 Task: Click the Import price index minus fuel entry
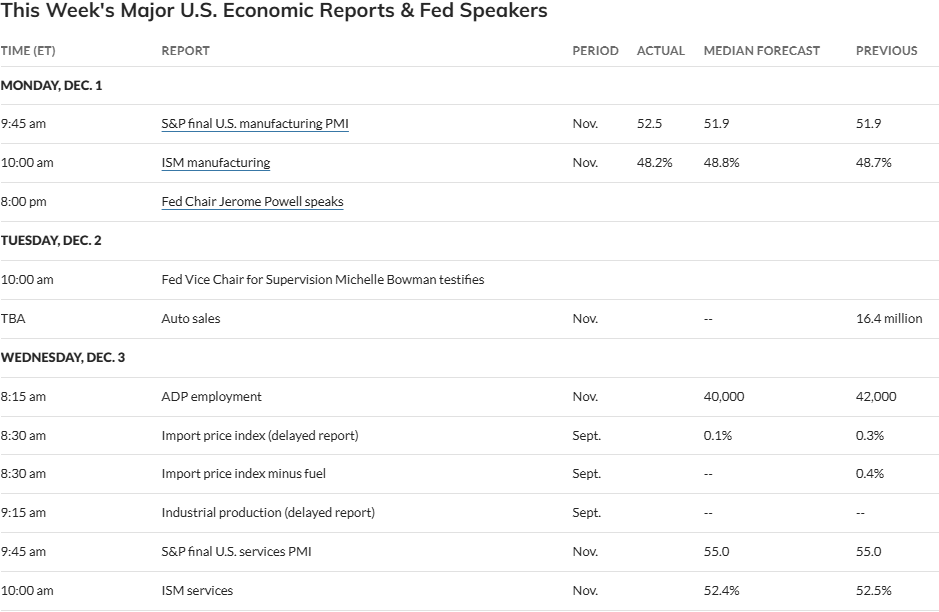(243, 474)
